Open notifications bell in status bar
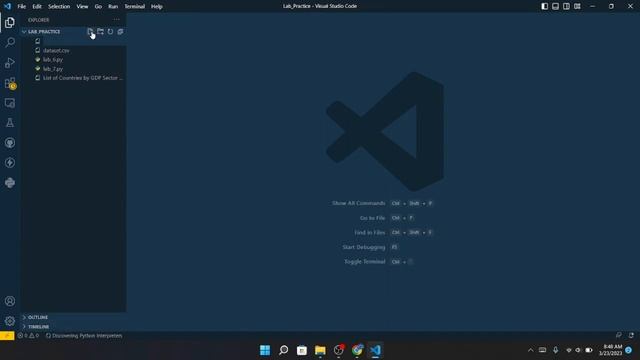Image resolution: width=640 pixels, height=360 pixels. point(631,335)
